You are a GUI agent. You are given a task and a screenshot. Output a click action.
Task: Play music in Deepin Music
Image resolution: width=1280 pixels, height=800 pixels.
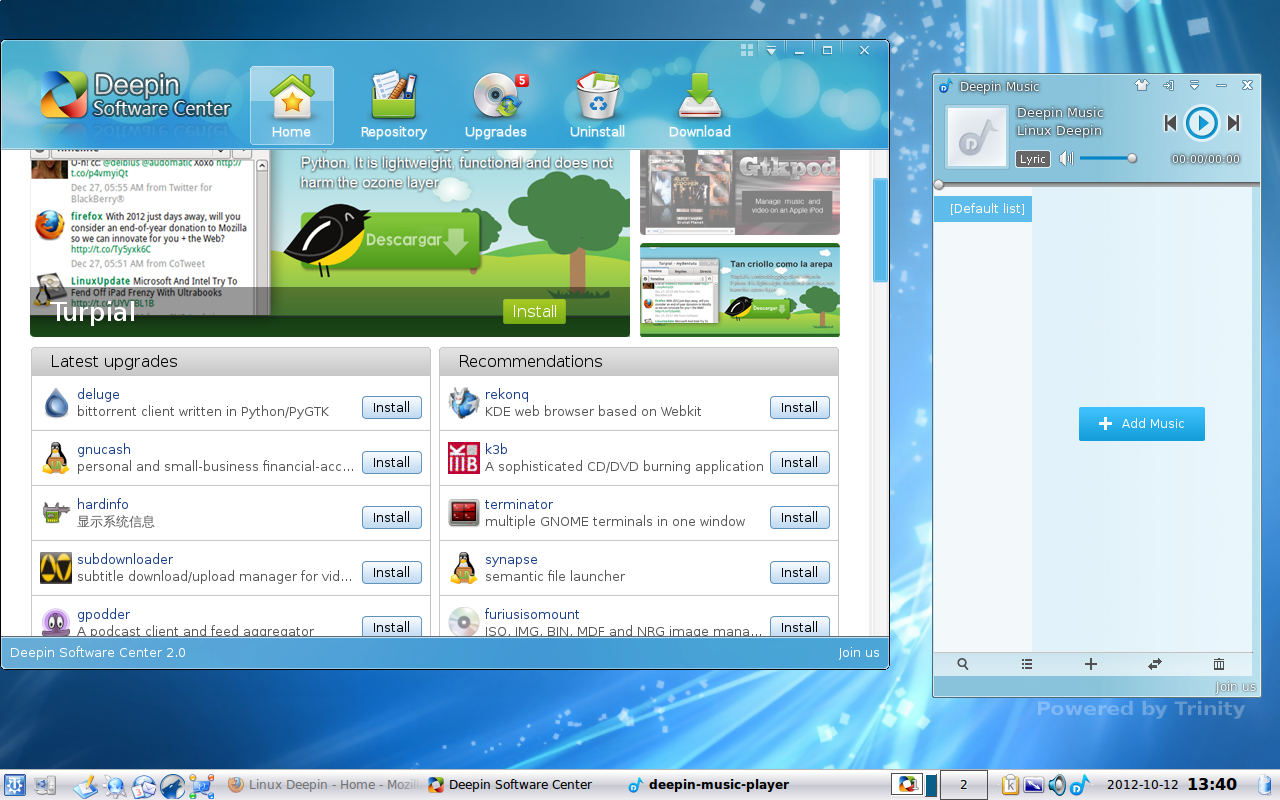coord(1201,123)
